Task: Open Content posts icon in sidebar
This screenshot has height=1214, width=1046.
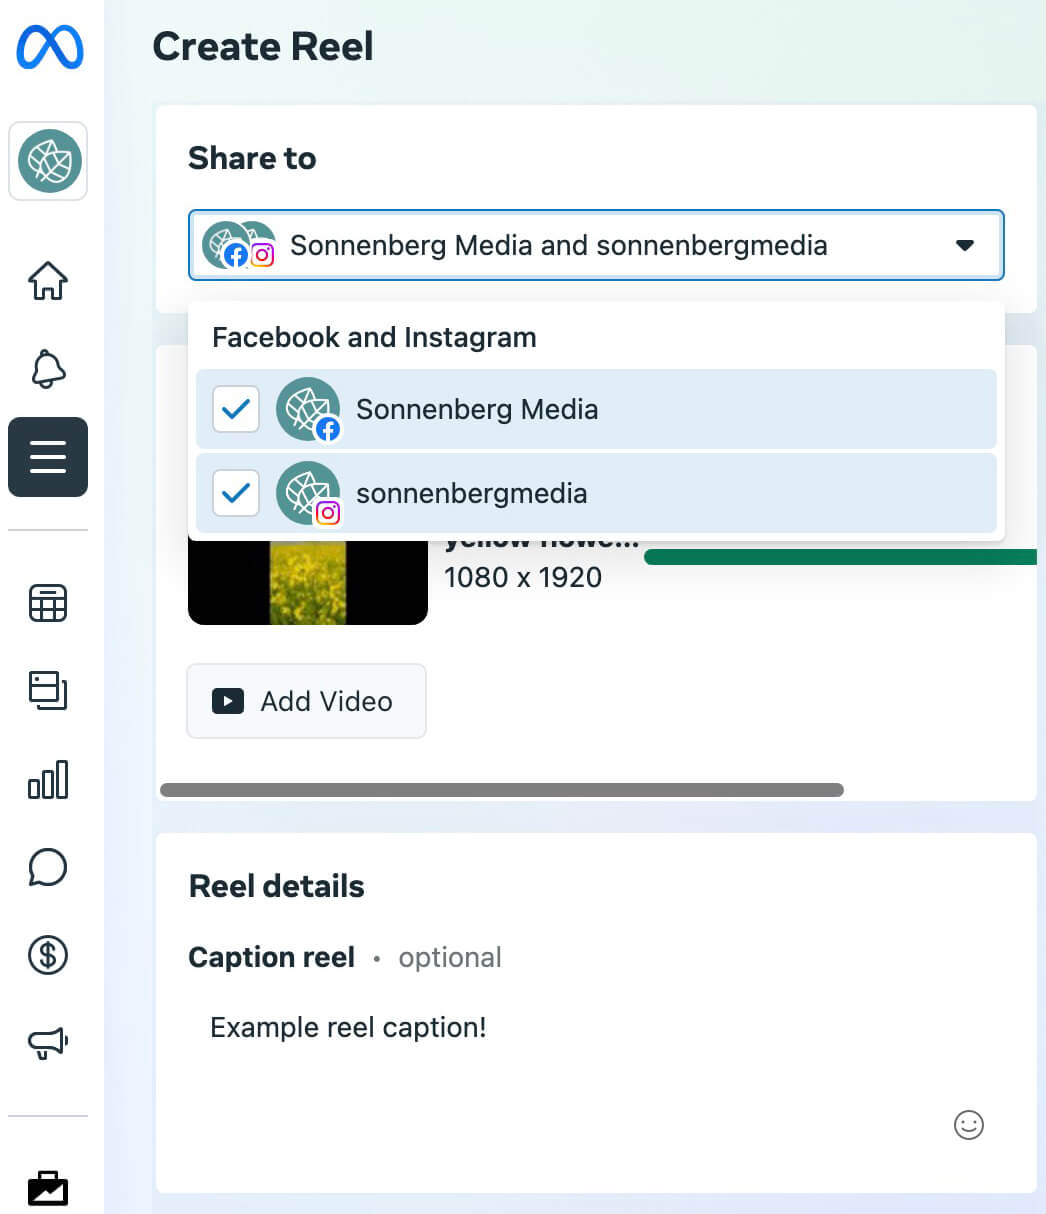Action: (x=48, y=690)
